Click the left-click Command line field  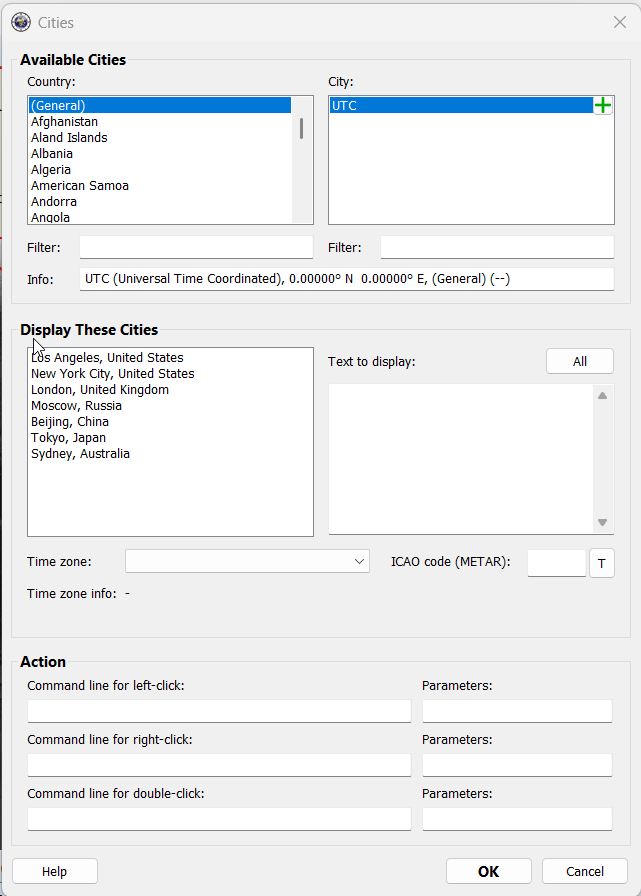tap(219, 711)
